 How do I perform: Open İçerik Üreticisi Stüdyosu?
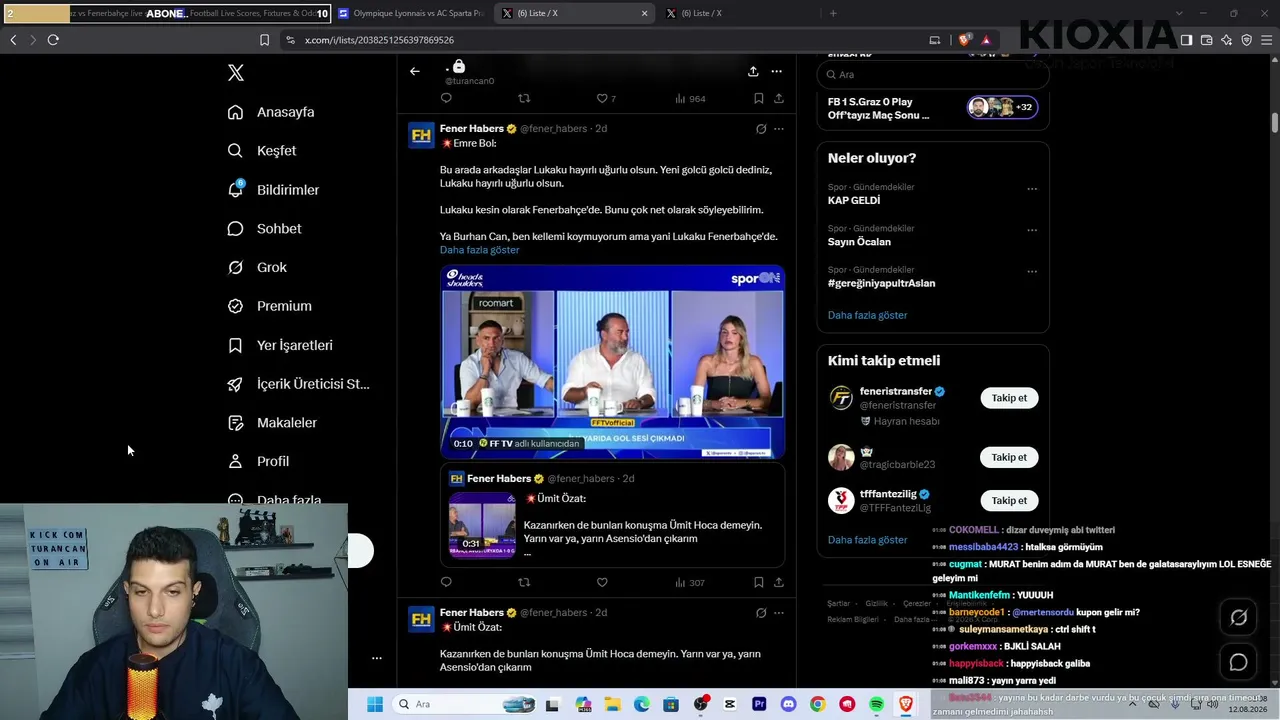pyautogui.click(x=298, y=384)
